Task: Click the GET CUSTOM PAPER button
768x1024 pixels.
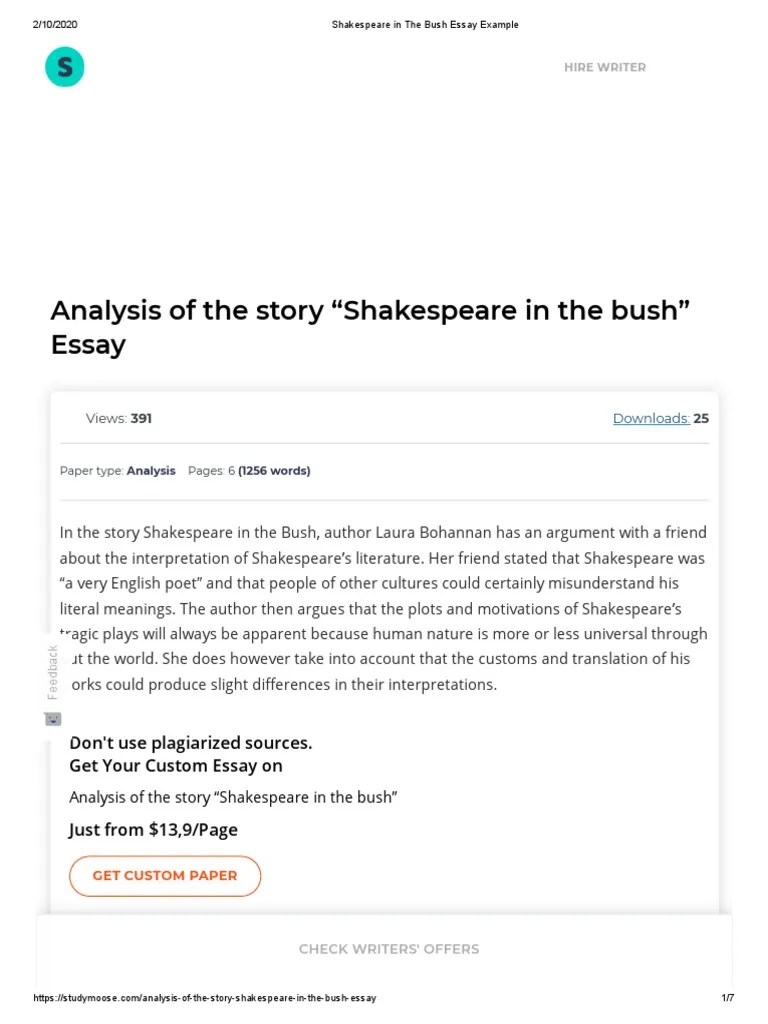Action: pos(164,875)
